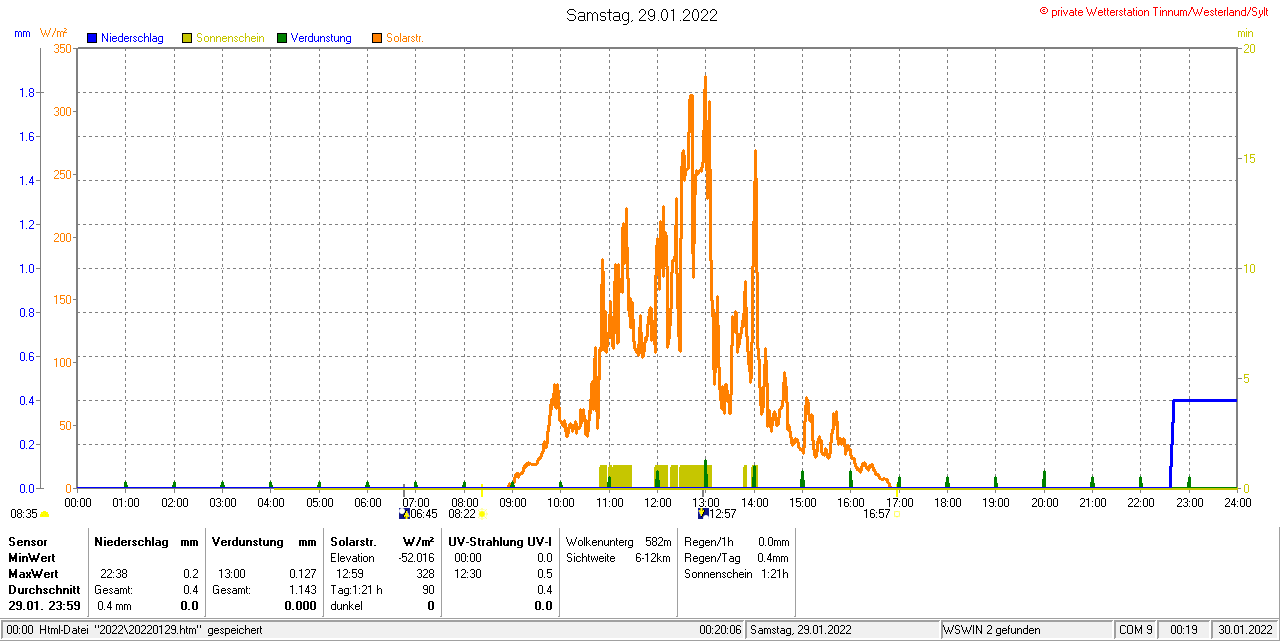Click the dunkel label
Screen dimensions: 1280x641
tap(346, 606)
